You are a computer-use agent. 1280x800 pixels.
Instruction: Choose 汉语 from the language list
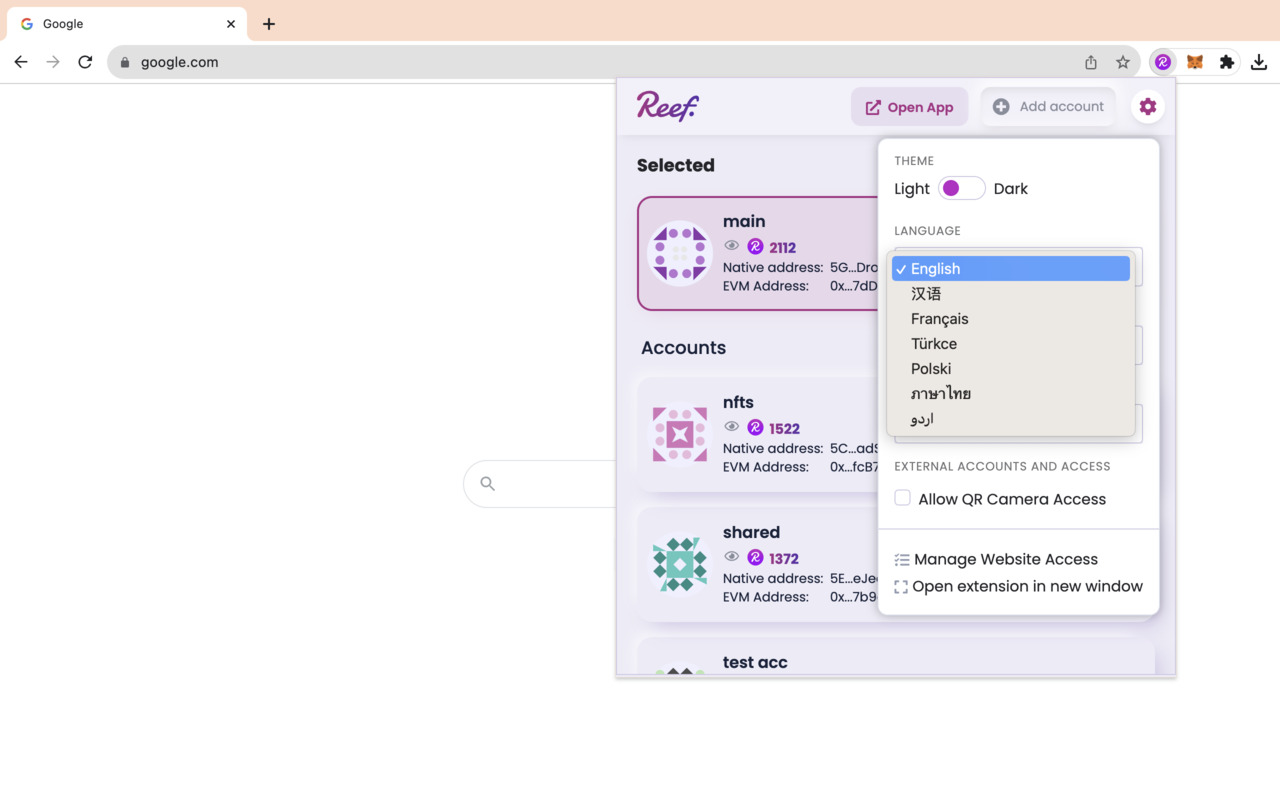coord(926,293)
